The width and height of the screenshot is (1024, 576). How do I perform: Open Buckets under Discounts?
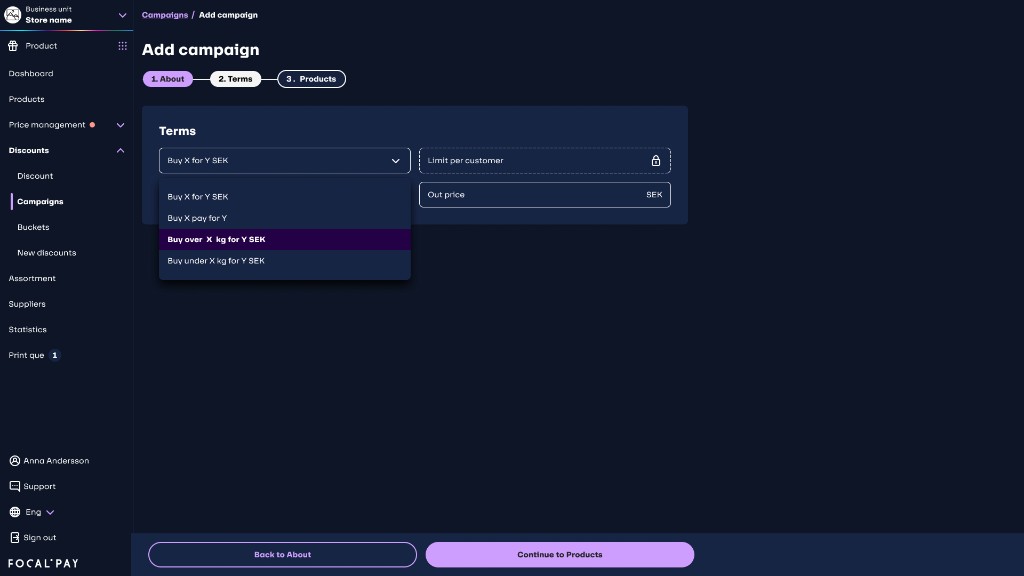click(x=33, y=227)
